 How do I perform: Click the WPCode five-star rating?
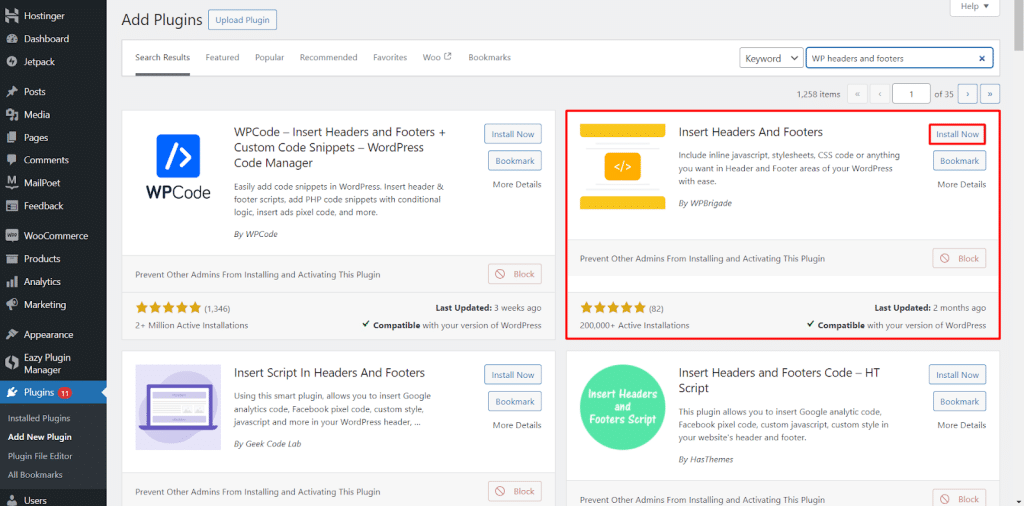[168, 308]
